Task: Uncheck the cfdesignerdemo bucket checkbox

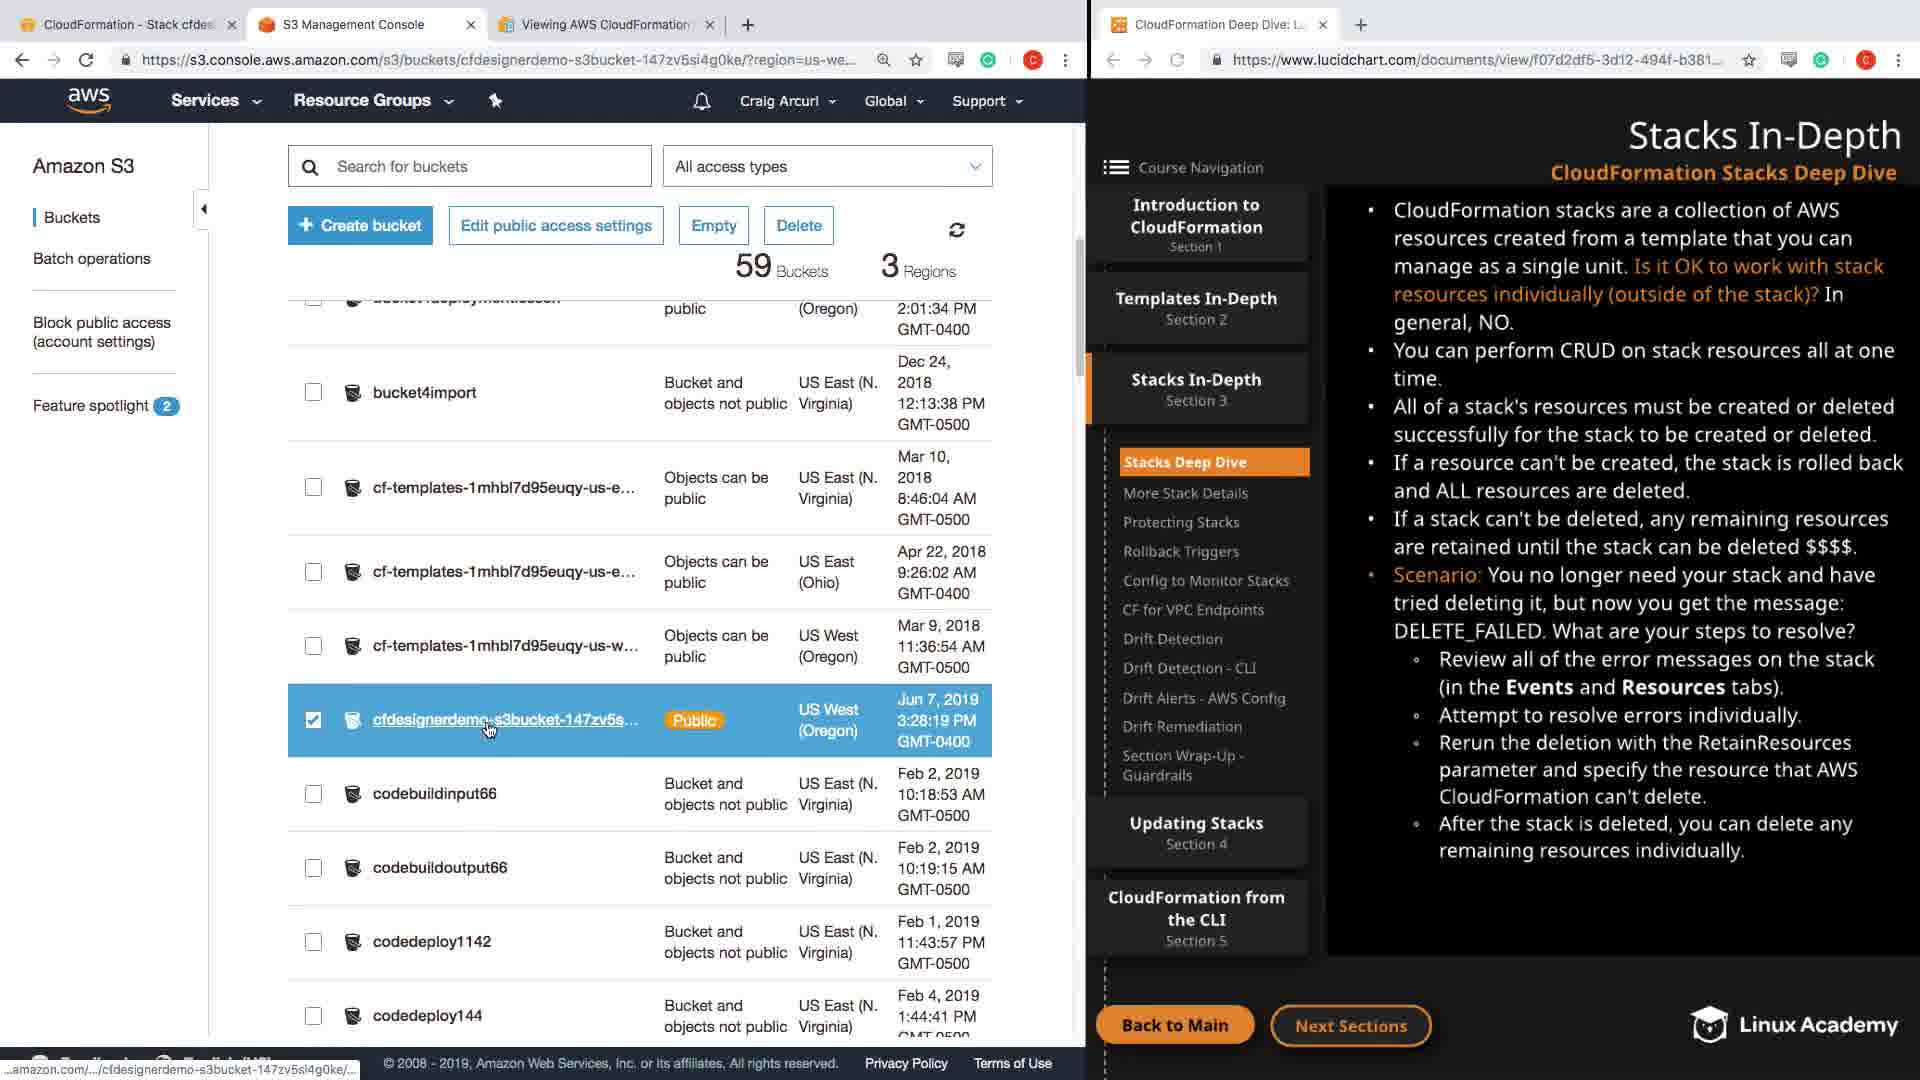Action: tap(313, 720)
